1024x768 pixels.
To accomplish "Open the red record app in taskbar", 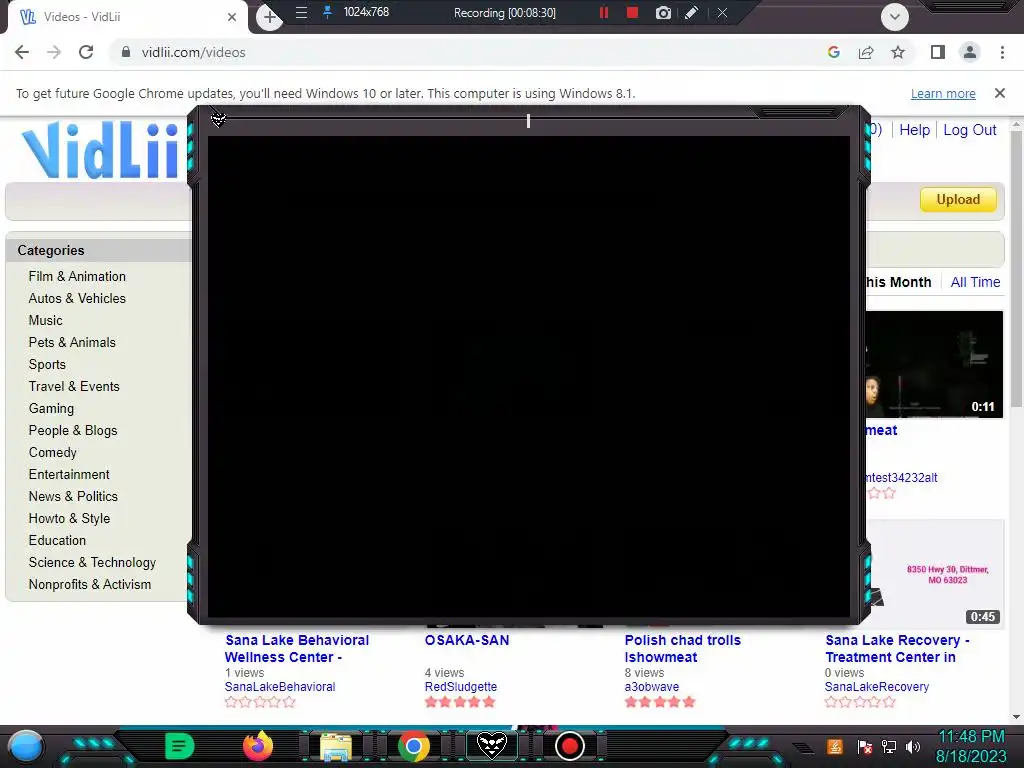I will (x=569, y=746).
